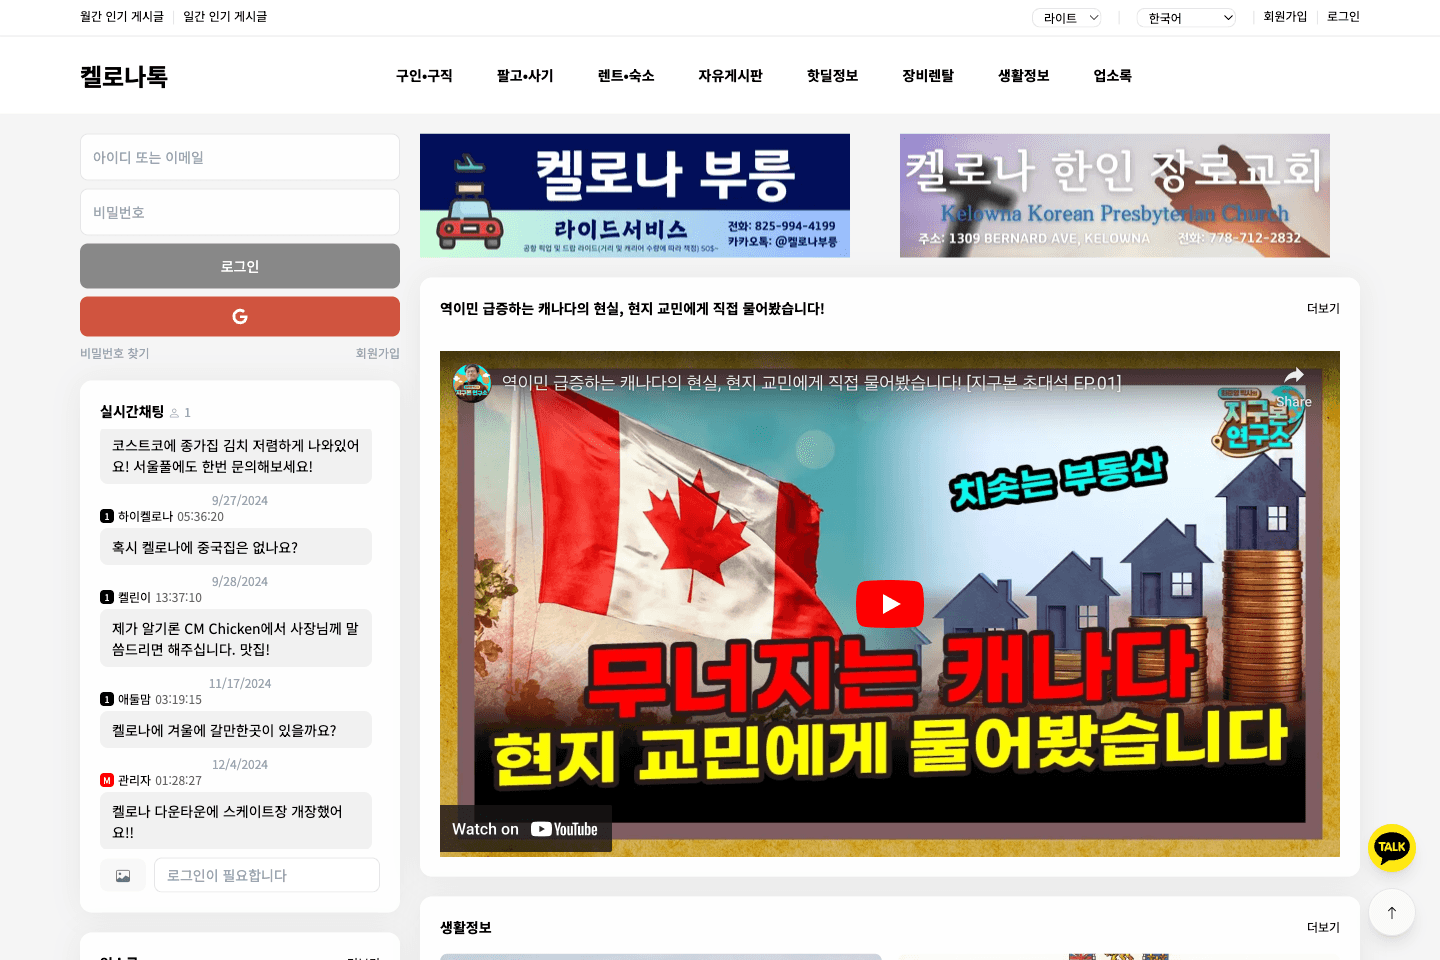The width and height of the screenshot is (1440, 960).
Task: Play the 무너지는 캐나다 YouTube video
Action: [x=889, y=603]
